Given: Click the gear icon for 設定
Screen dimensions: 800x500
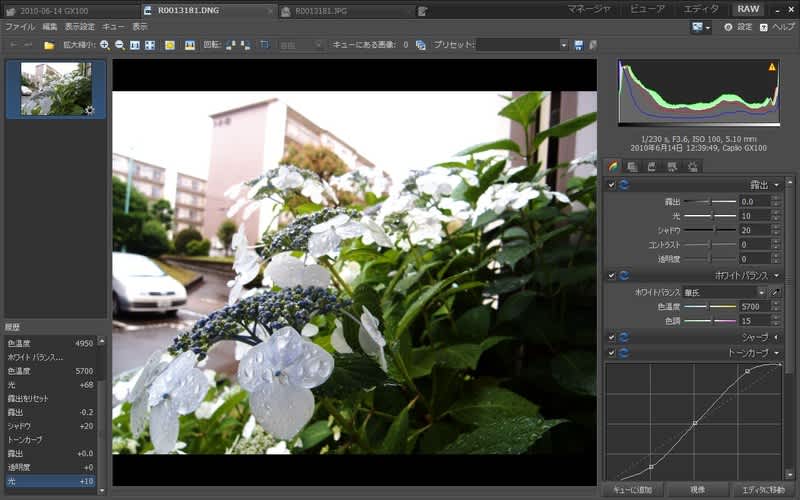Looking at the screenshot, I should pos(728,27).
